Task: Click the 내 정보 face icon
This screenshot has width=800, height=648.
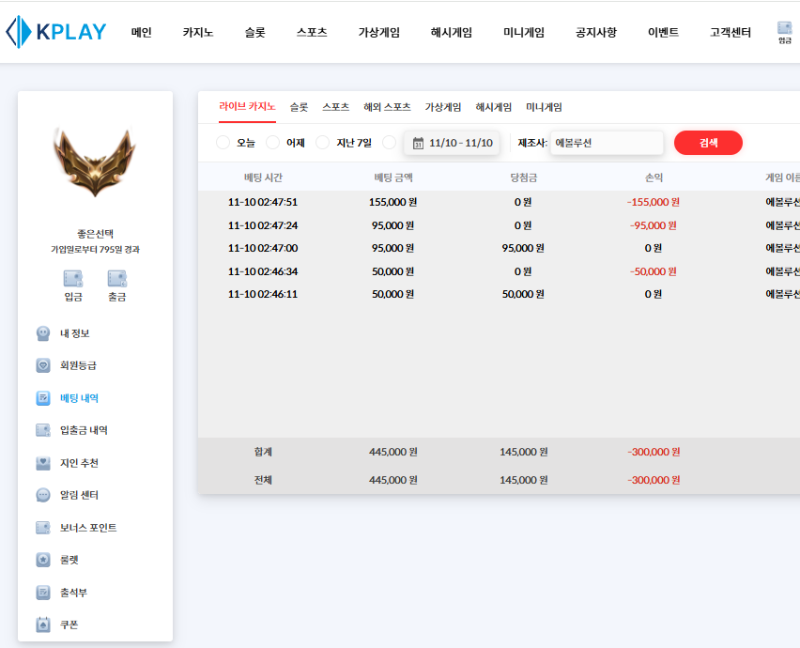Action: click(43, 333)
